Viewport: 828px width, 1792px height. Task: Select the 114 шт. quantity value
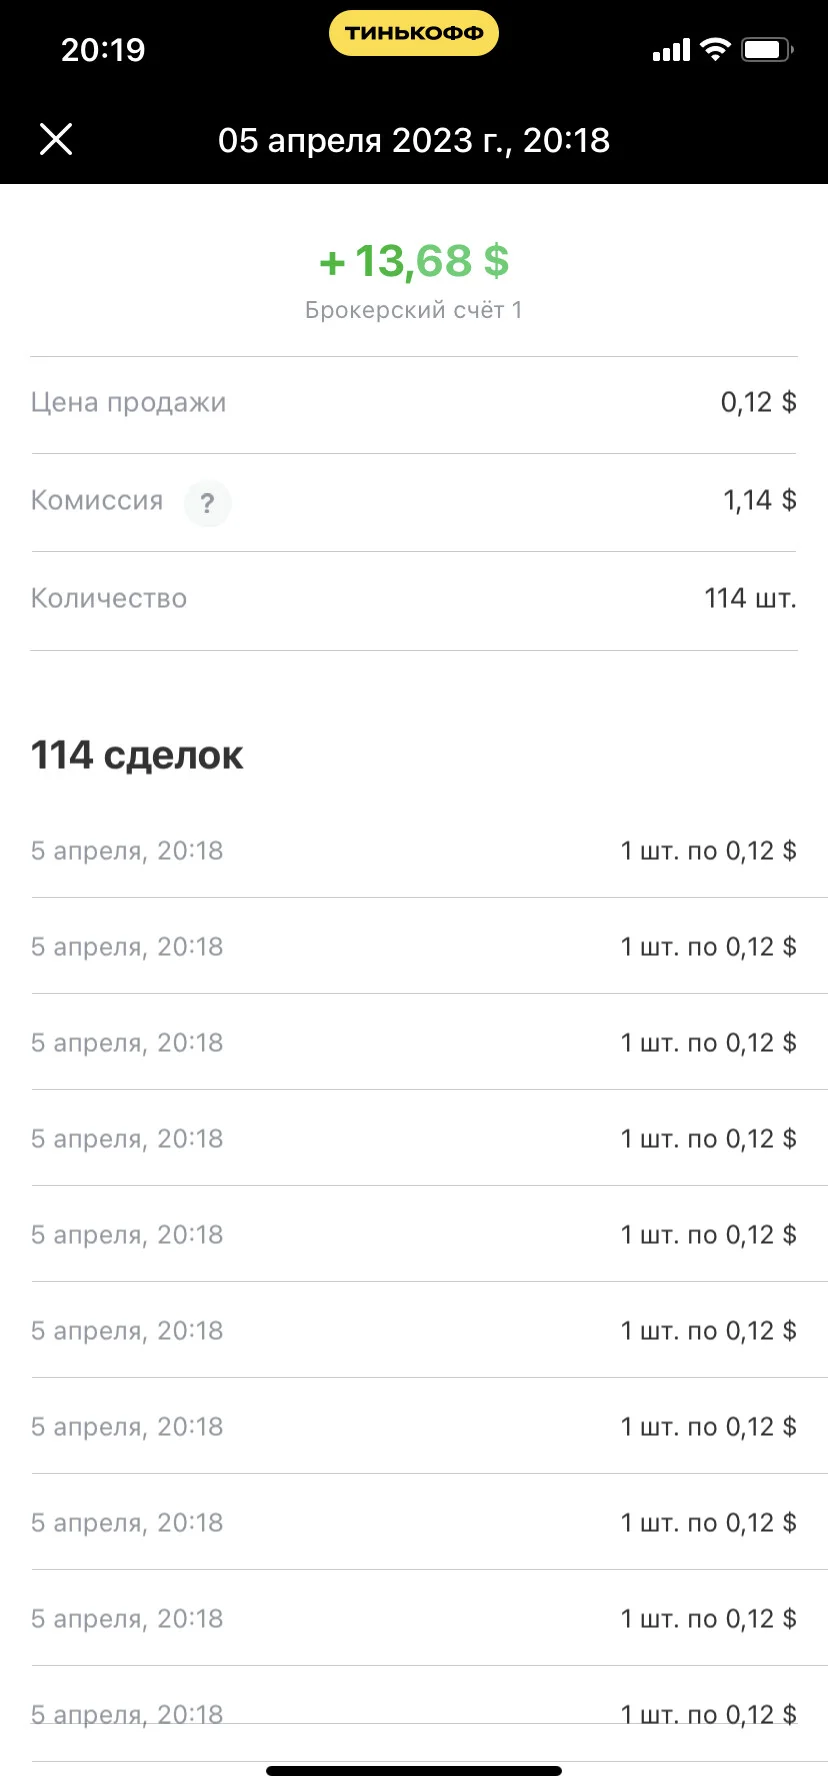751,598
